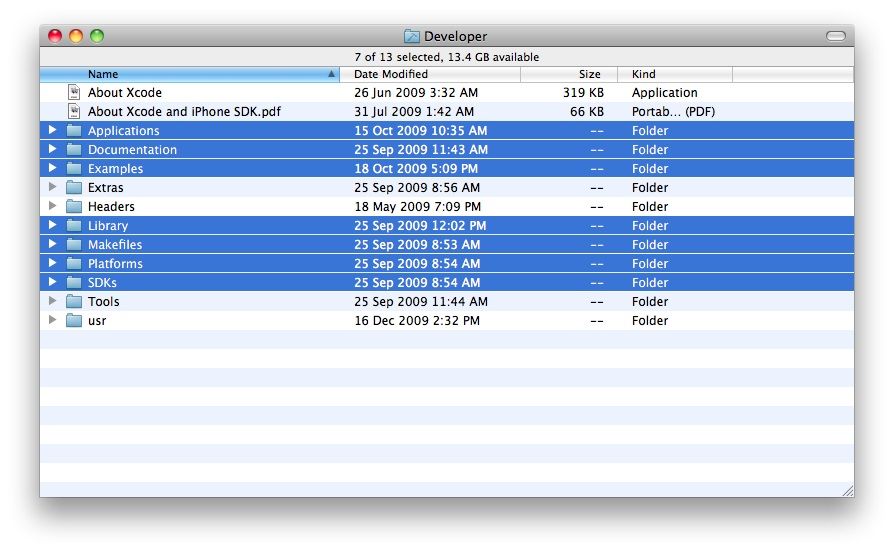Select the usr folder name
Viewport: 894px width, 552px height.
tap(97, 321)
